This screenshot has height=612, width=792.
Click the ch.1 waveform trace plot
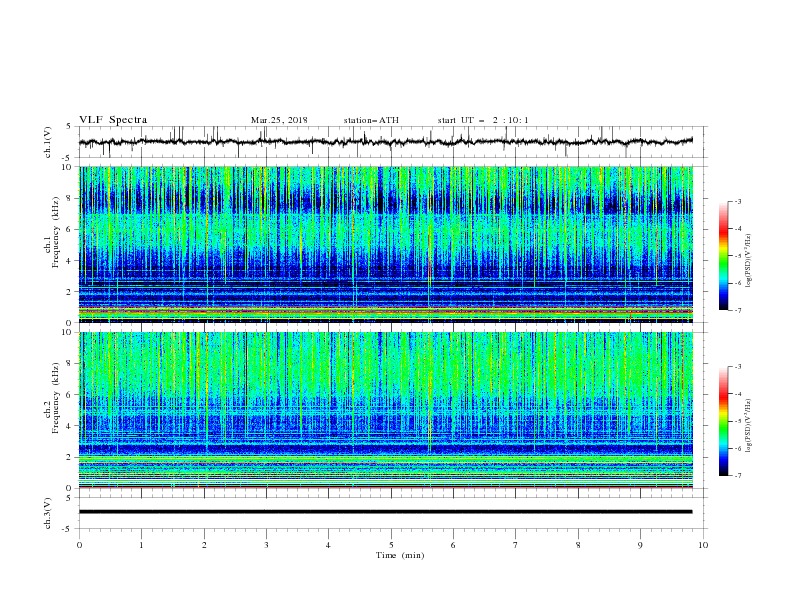(x=386, y=142)
